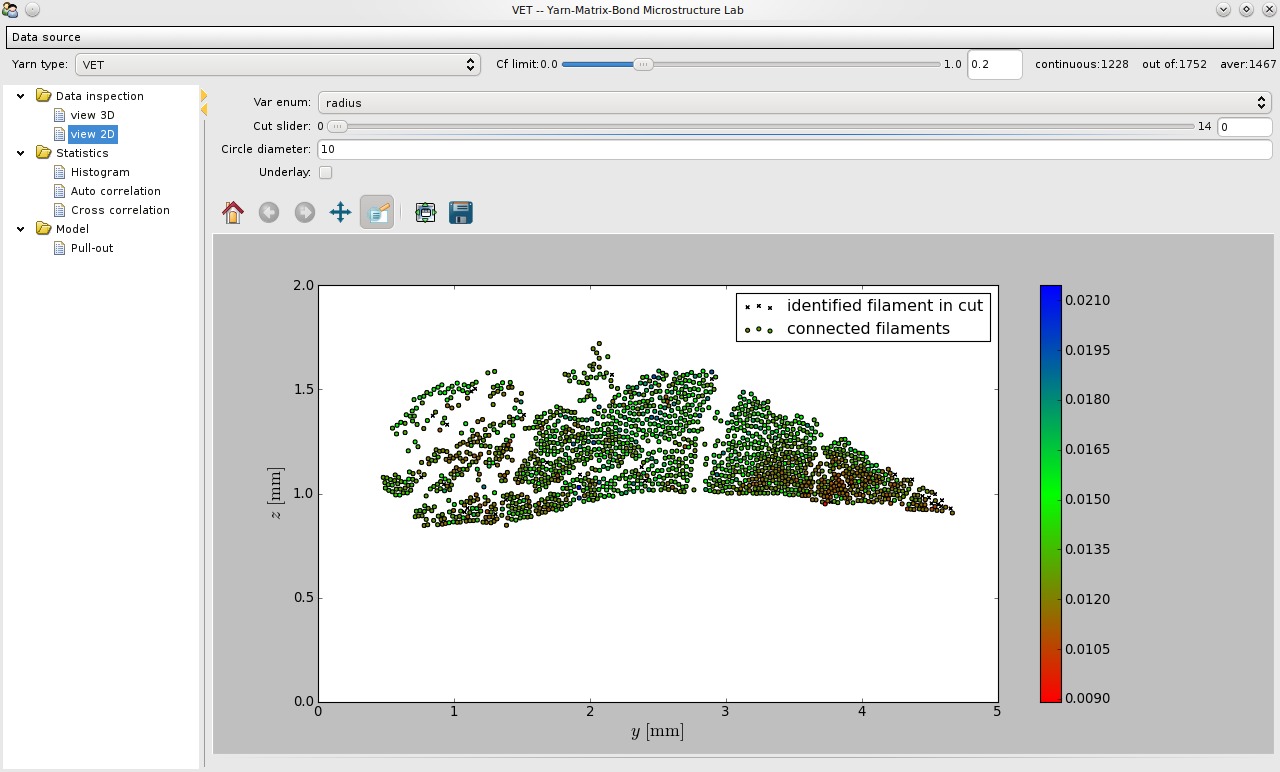Click the Cf limit slider handle
1280x772 pixels.
[x=644, y=65]
